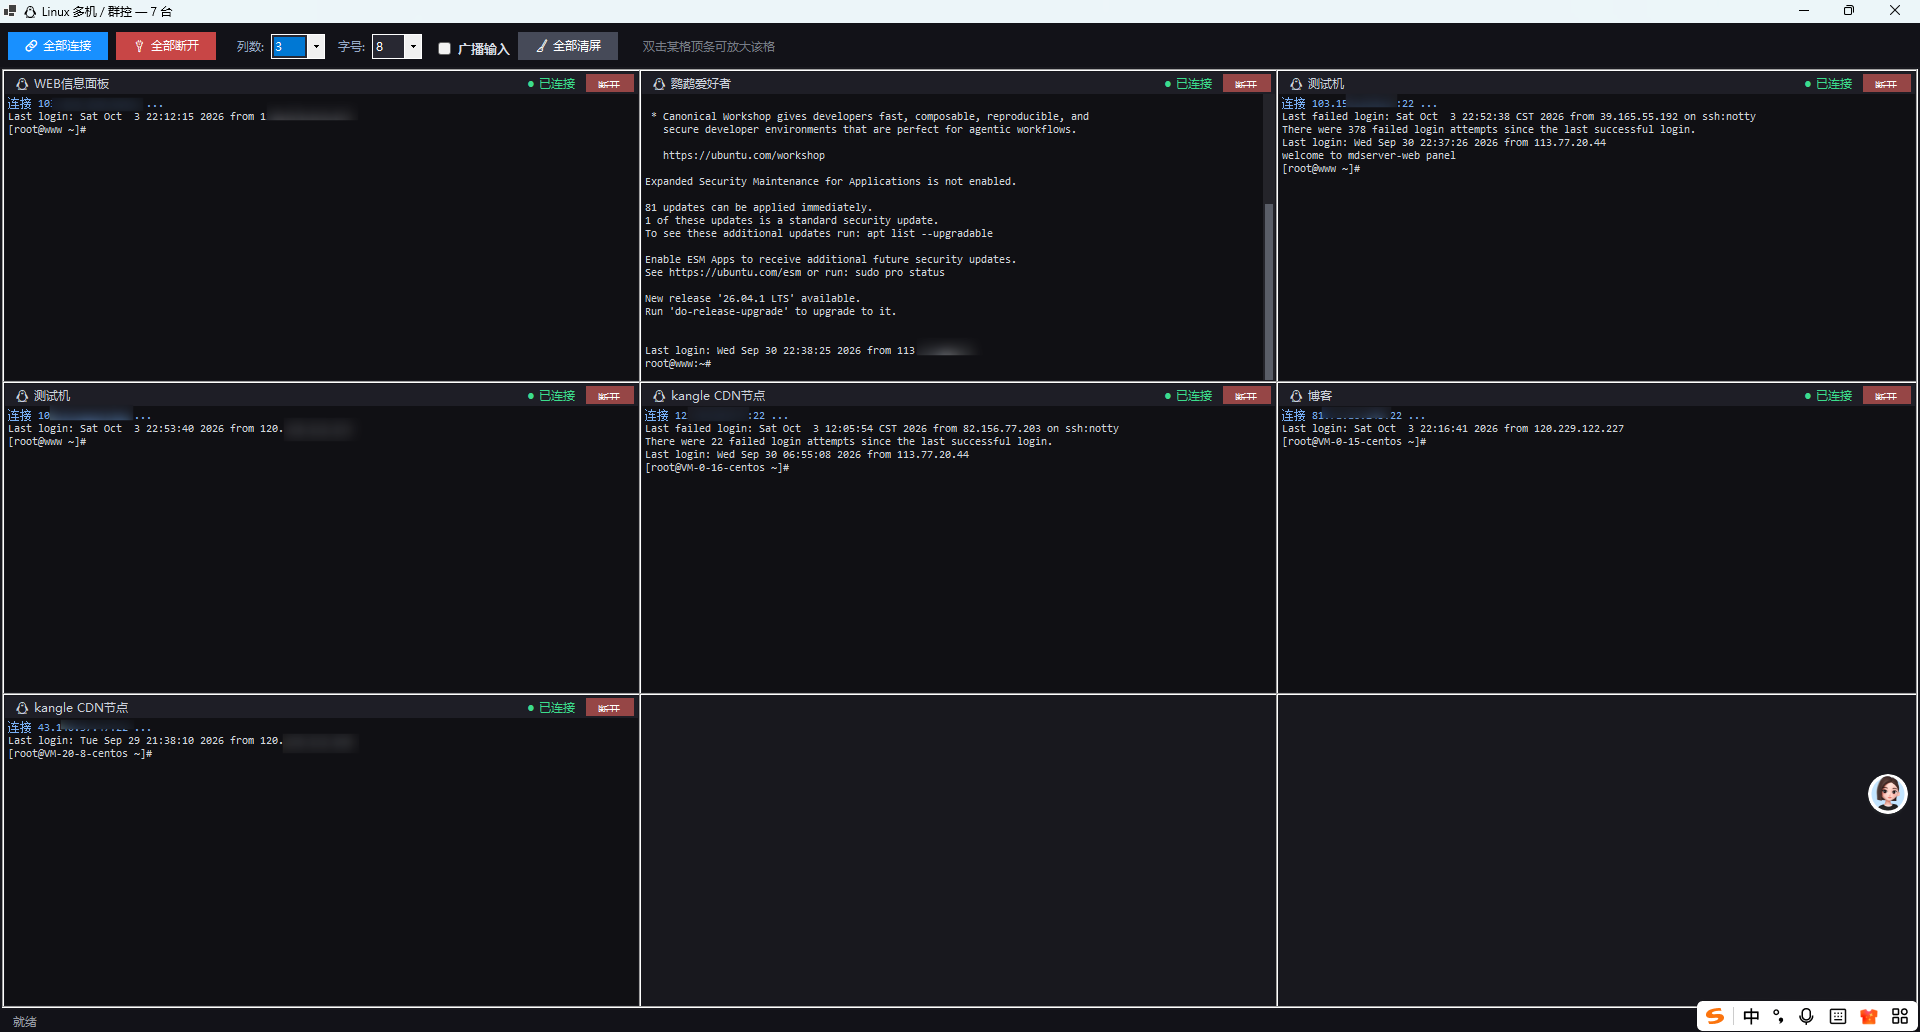Click the 'welcome to mdserver-web panel' line
The image size is (1920, 1032).
pyautogui.click(x=1369, y=156)
